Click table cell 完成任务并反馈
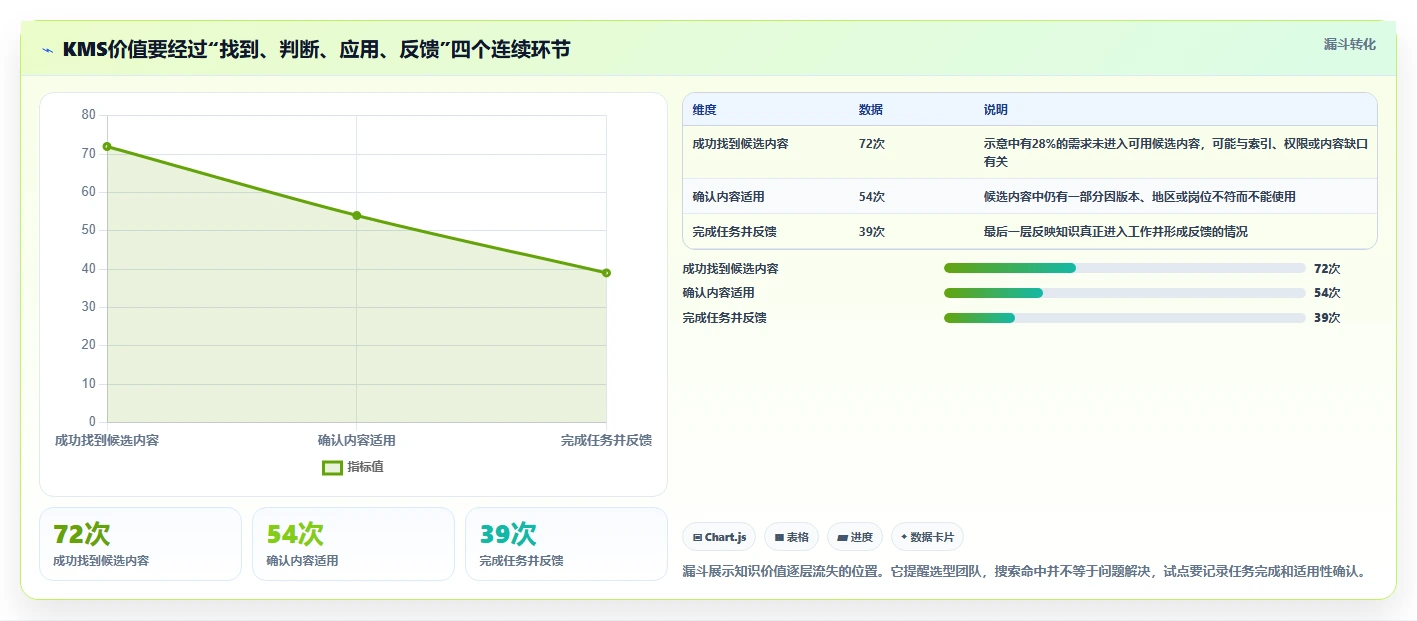Viewport: 1417px width, 621px height. (x=734, y=232)
